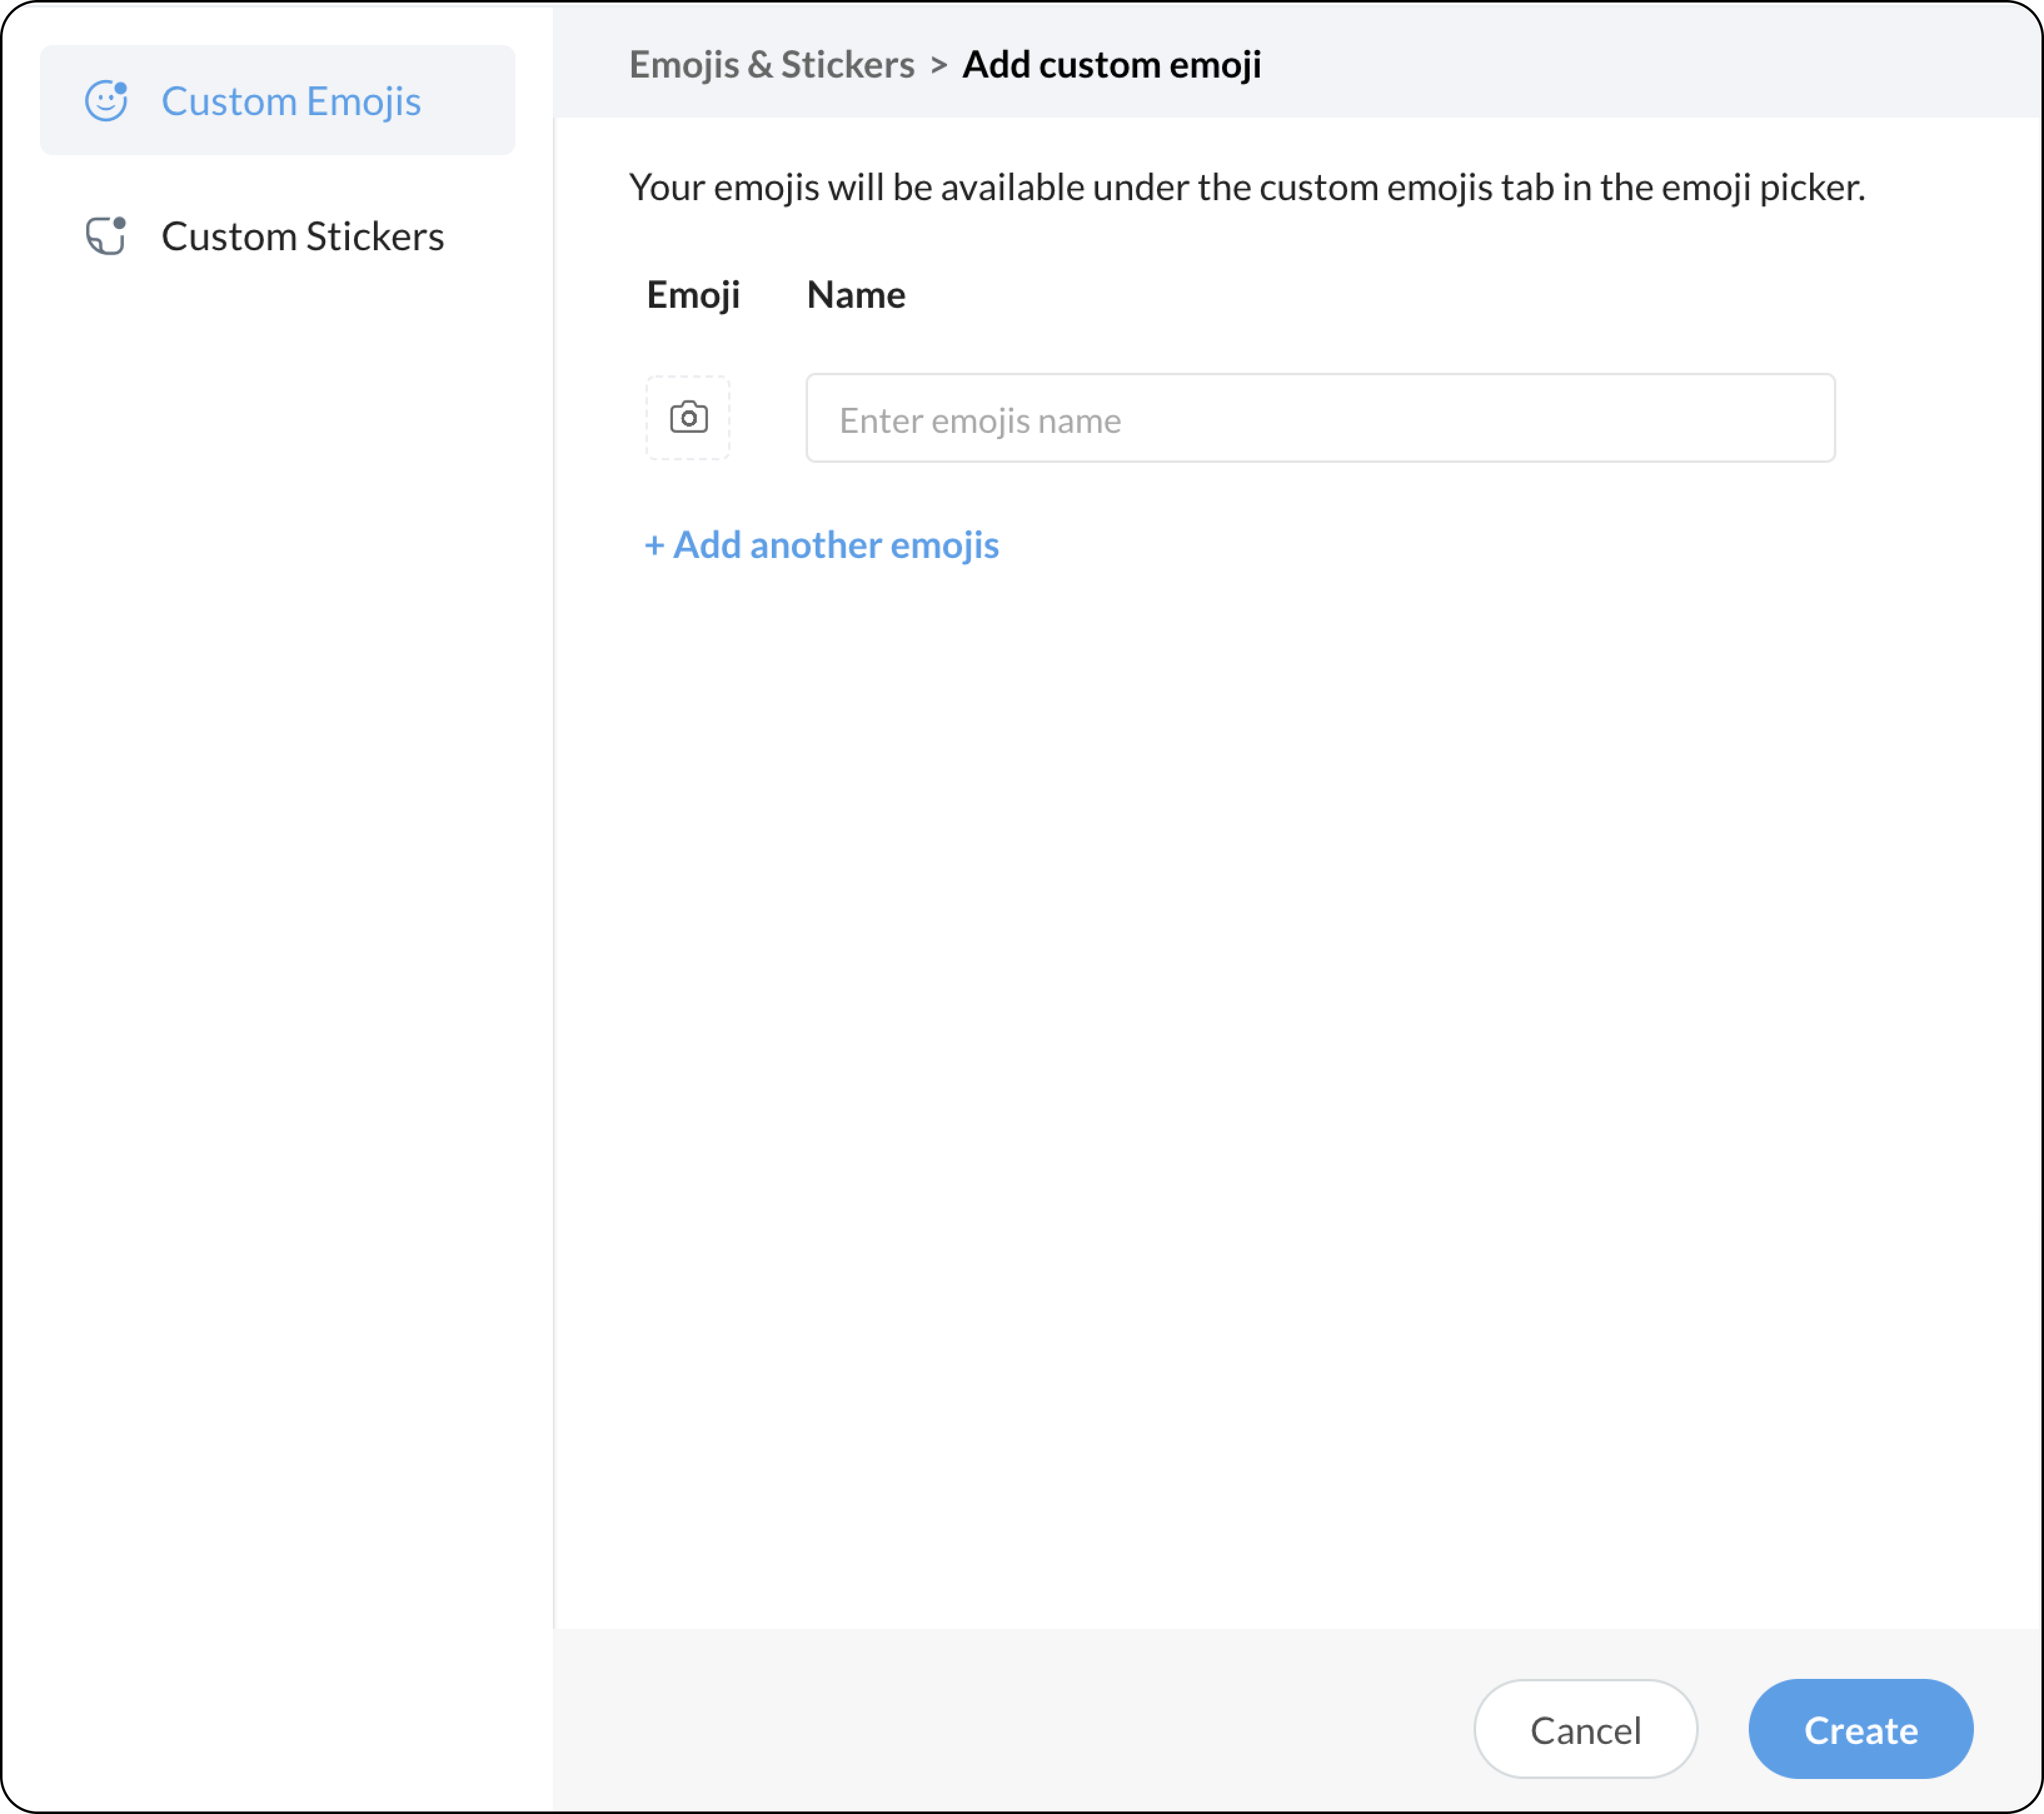Focus the Enter emojis name field

(x=1319, y=419)
